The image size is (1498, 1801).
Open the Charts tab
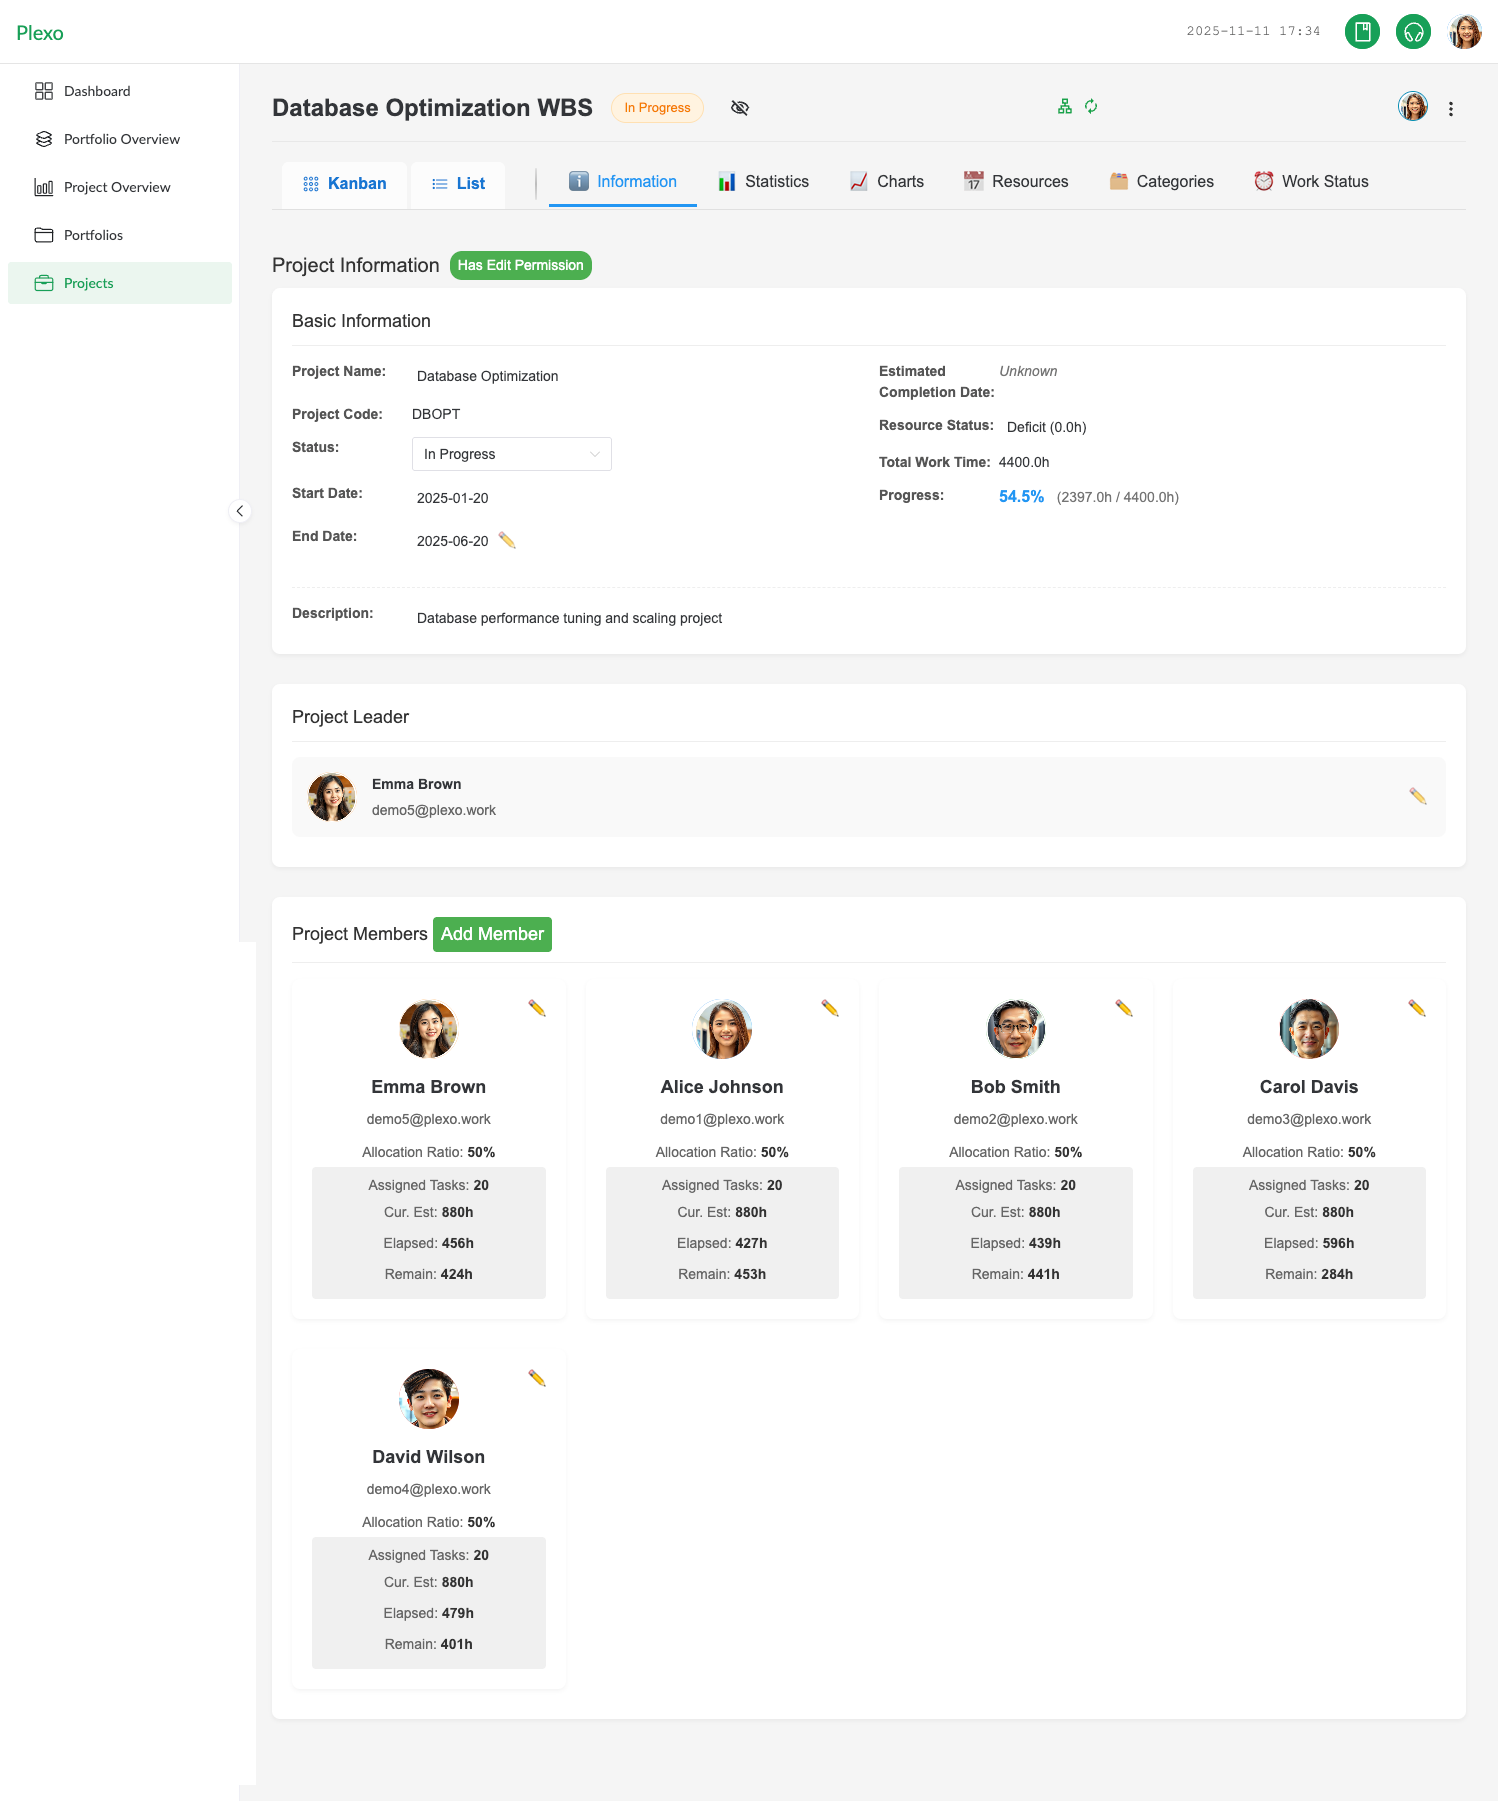pos(887,182)
